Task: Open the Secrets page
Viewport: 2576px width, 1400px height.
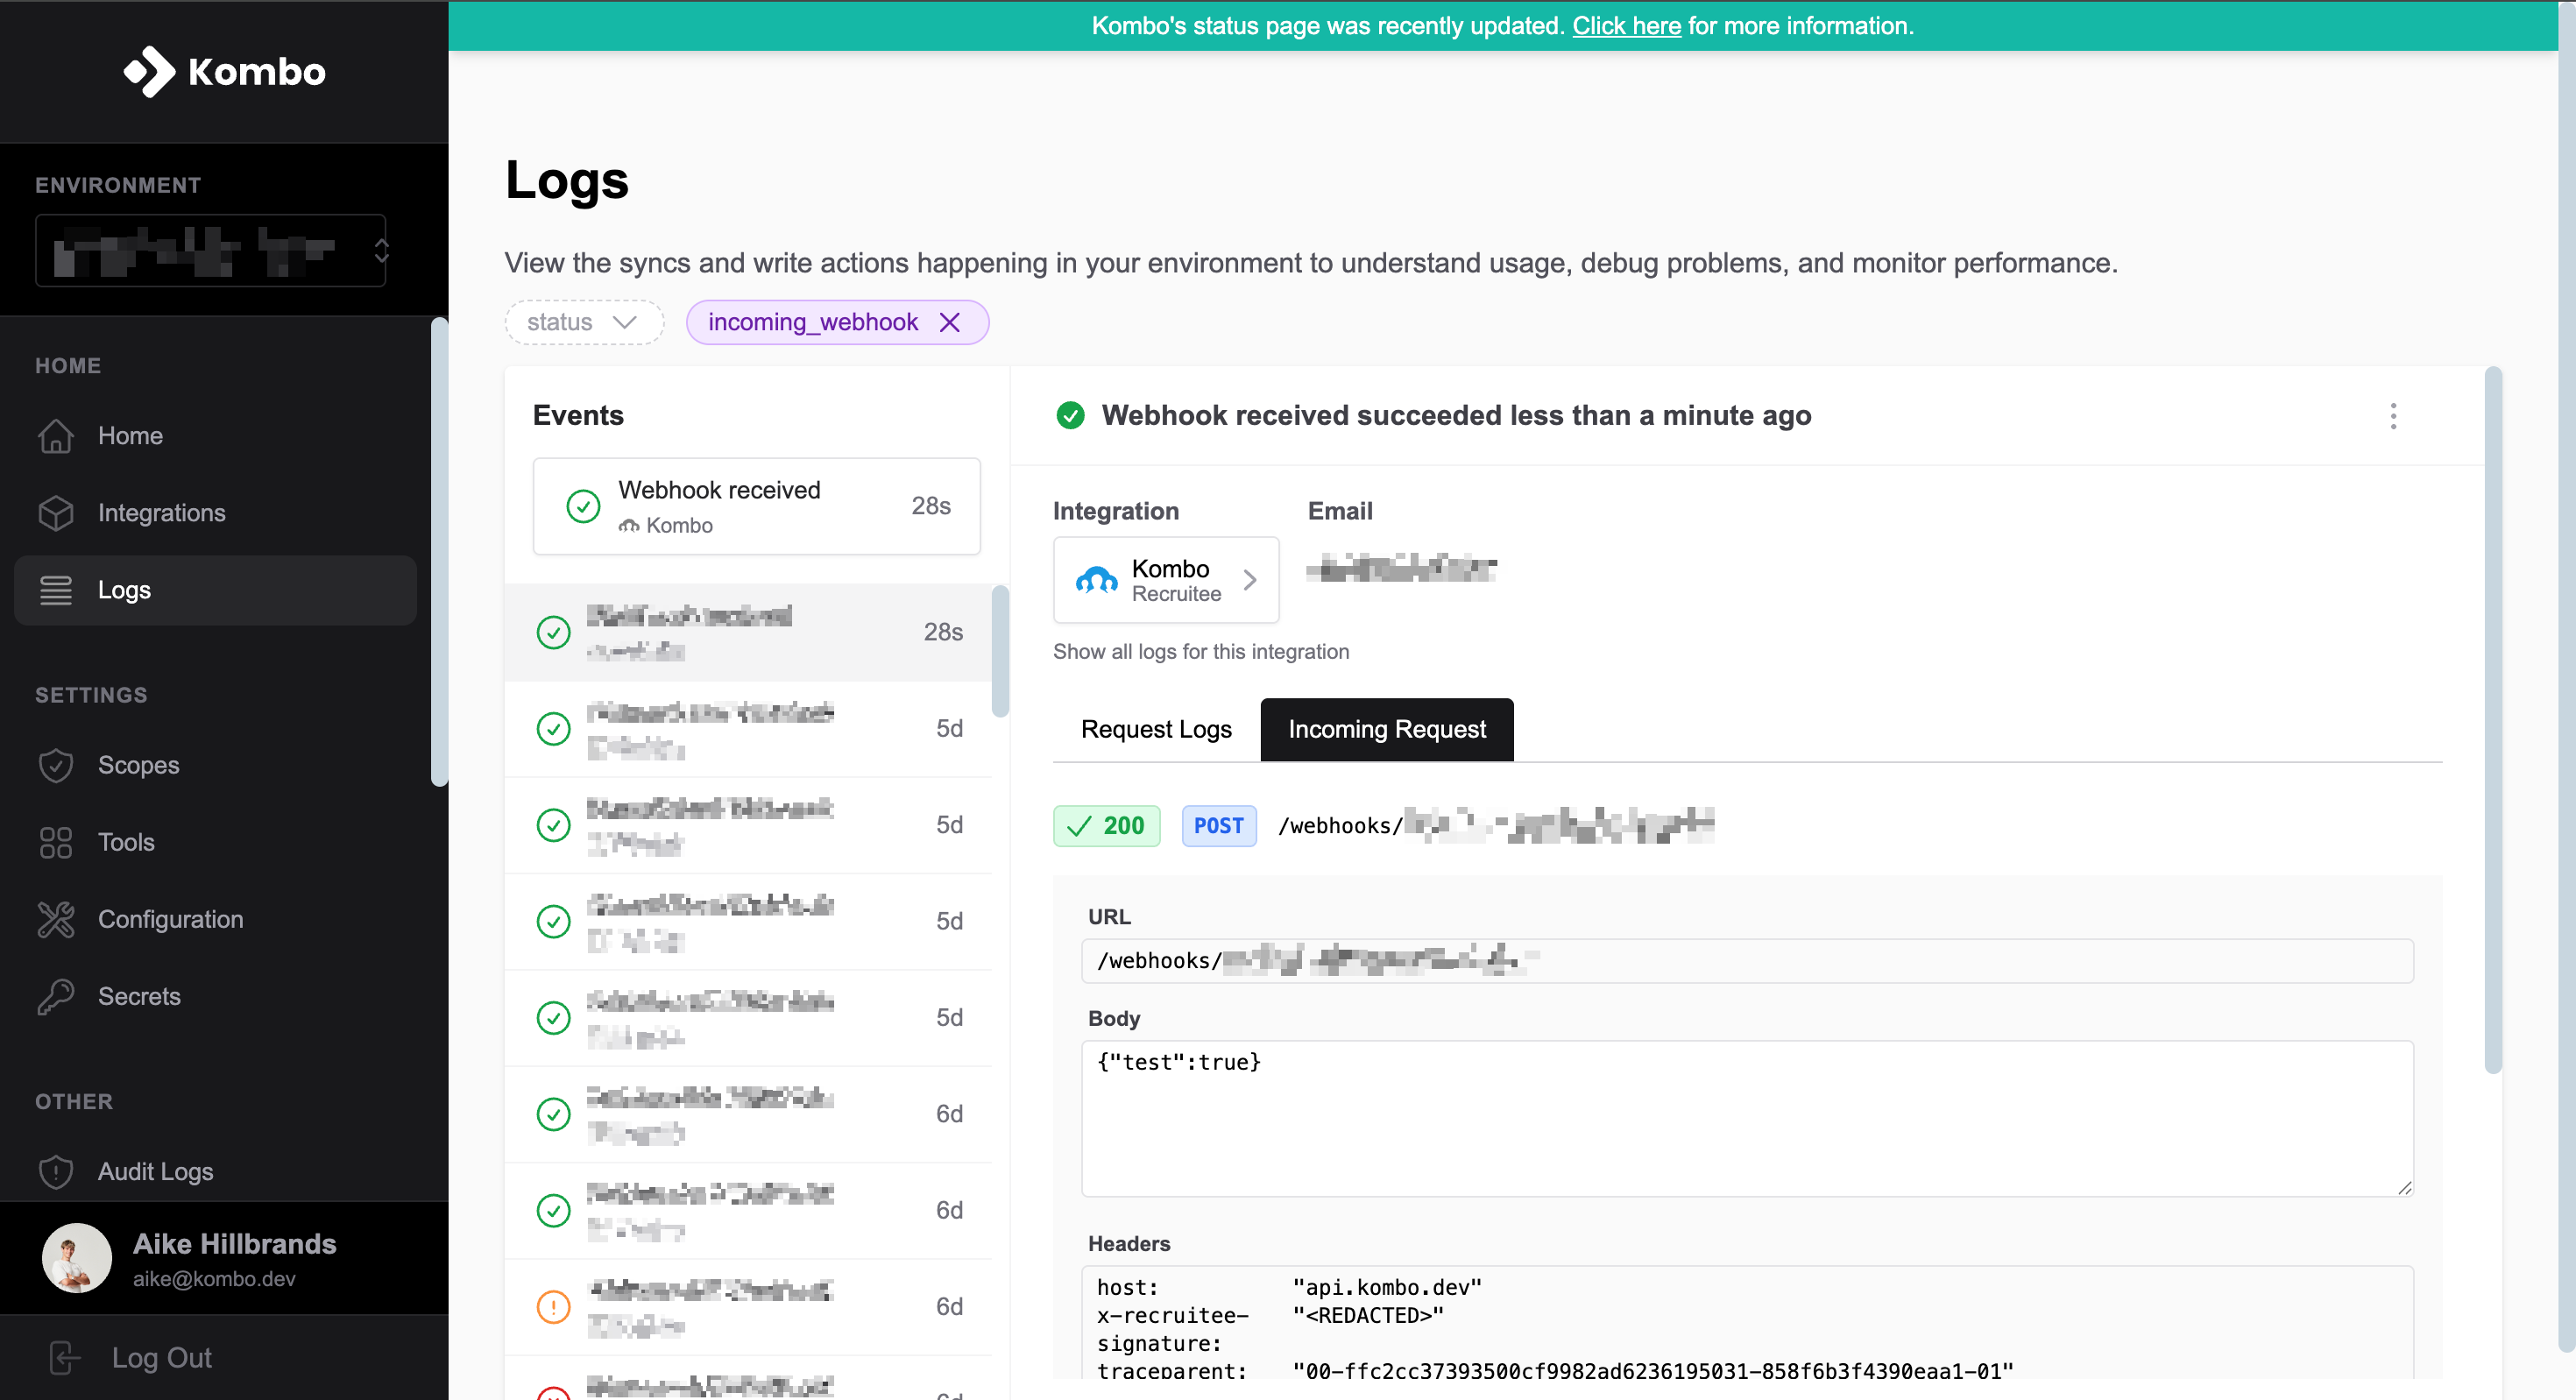Action: [215, 996]
